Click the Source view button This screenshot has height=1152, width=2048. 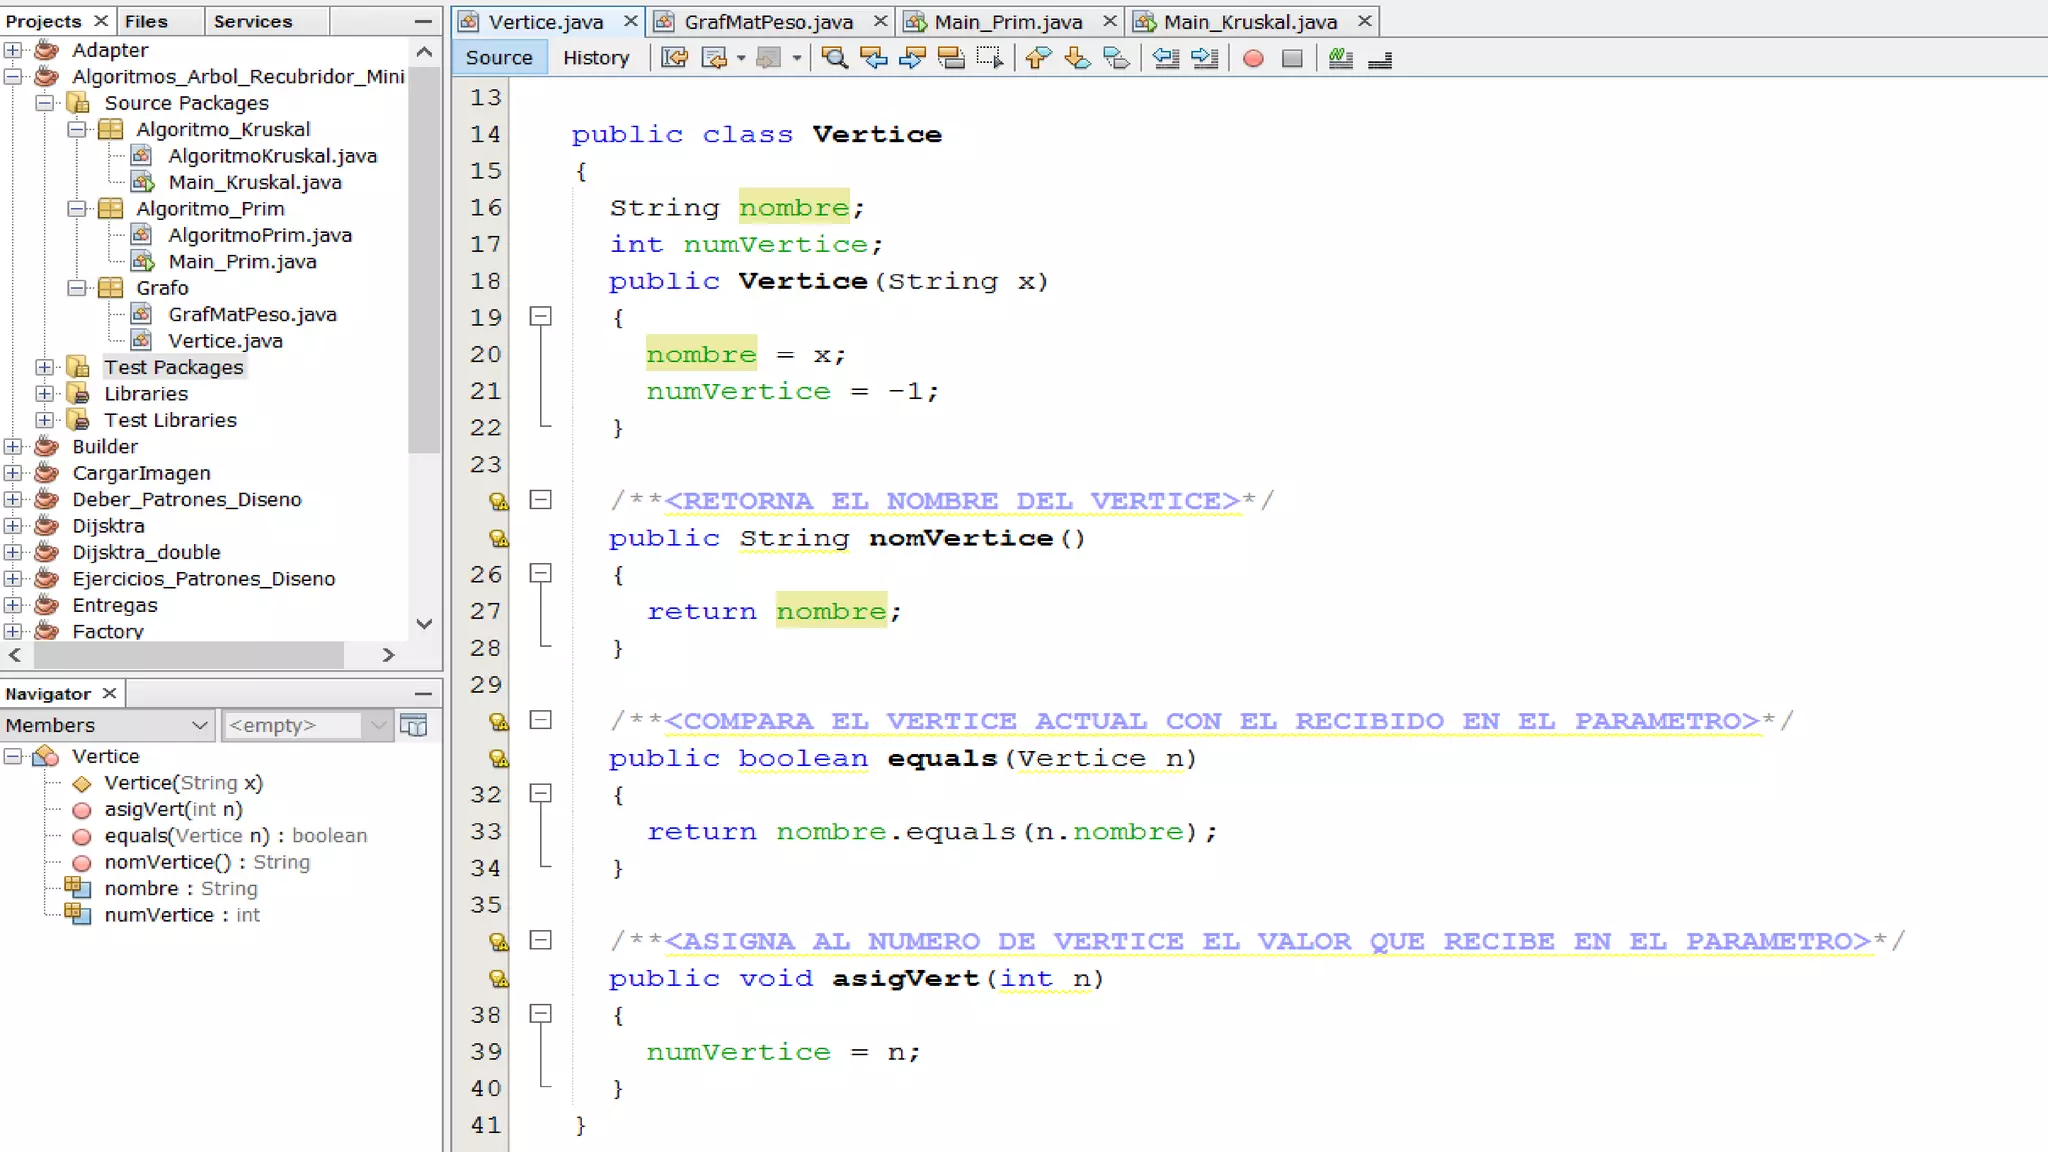499,58
